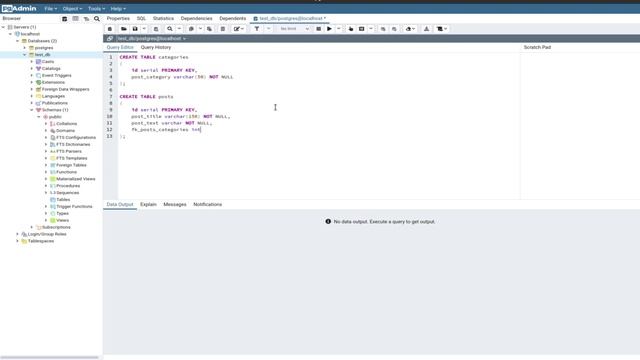The width and height of the screenshot is (640, 360).
Task: Open the Copy options dropdown arrow
Action: [x=200, y=29]
